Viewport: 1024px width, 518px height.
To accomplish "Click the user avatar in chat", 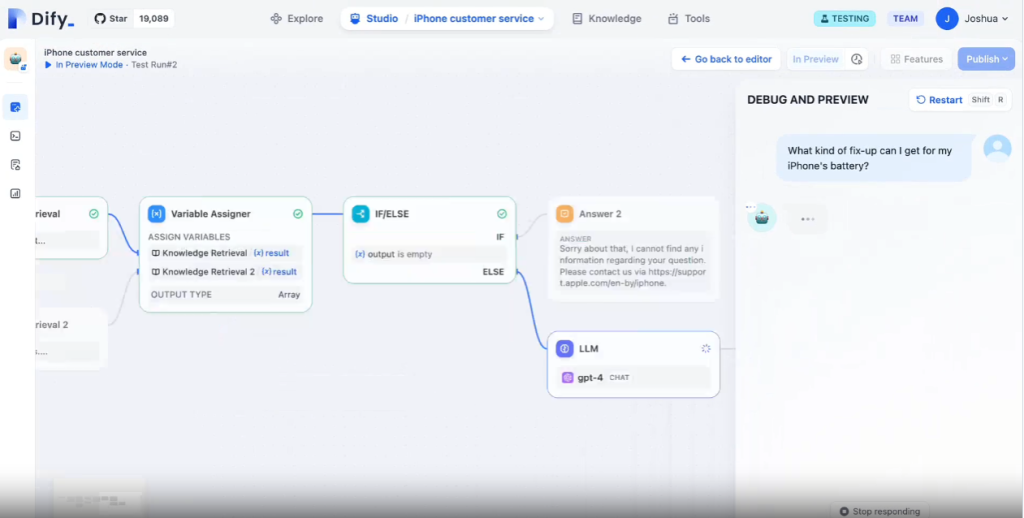I will tap(997, 149).
